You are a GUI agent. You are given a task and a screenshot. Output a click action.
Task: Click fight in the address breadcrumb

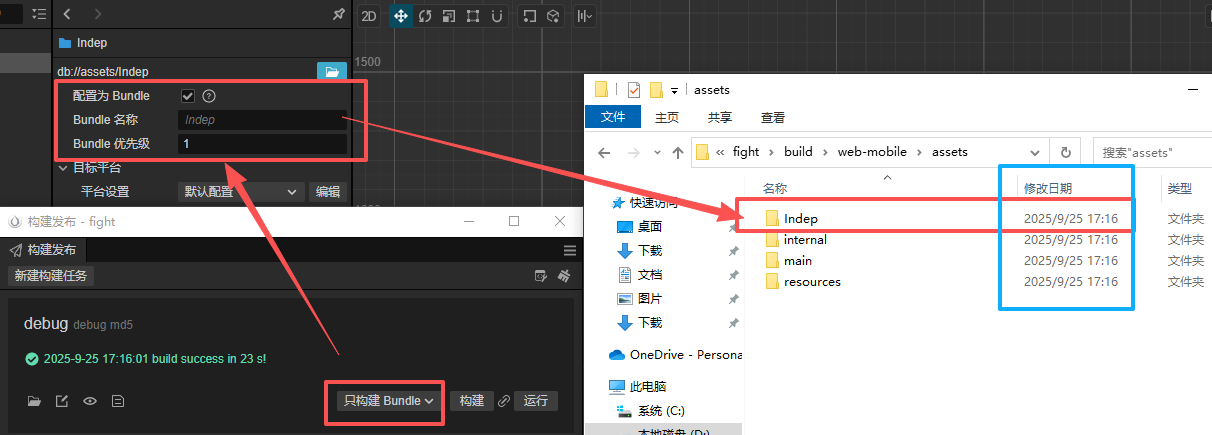tap(746, 152)
